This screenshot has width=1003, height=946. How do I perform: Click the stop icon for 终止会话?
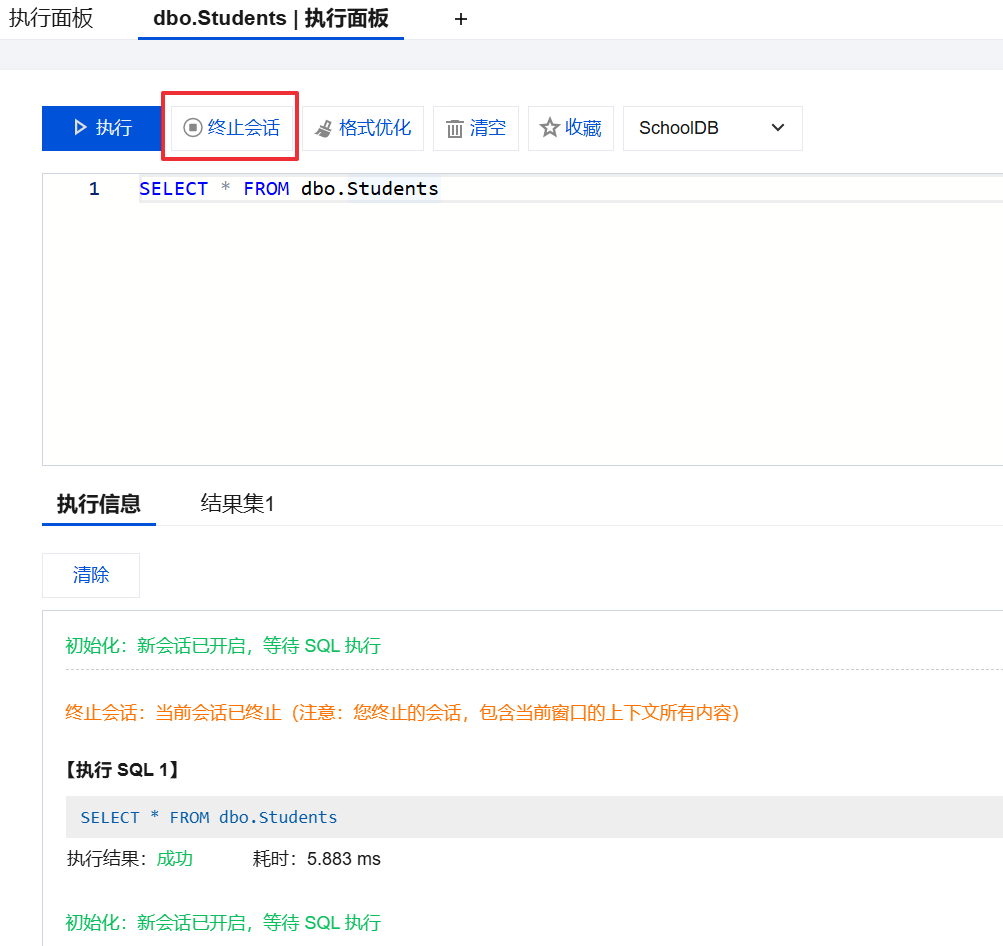(x=193, y=128)
